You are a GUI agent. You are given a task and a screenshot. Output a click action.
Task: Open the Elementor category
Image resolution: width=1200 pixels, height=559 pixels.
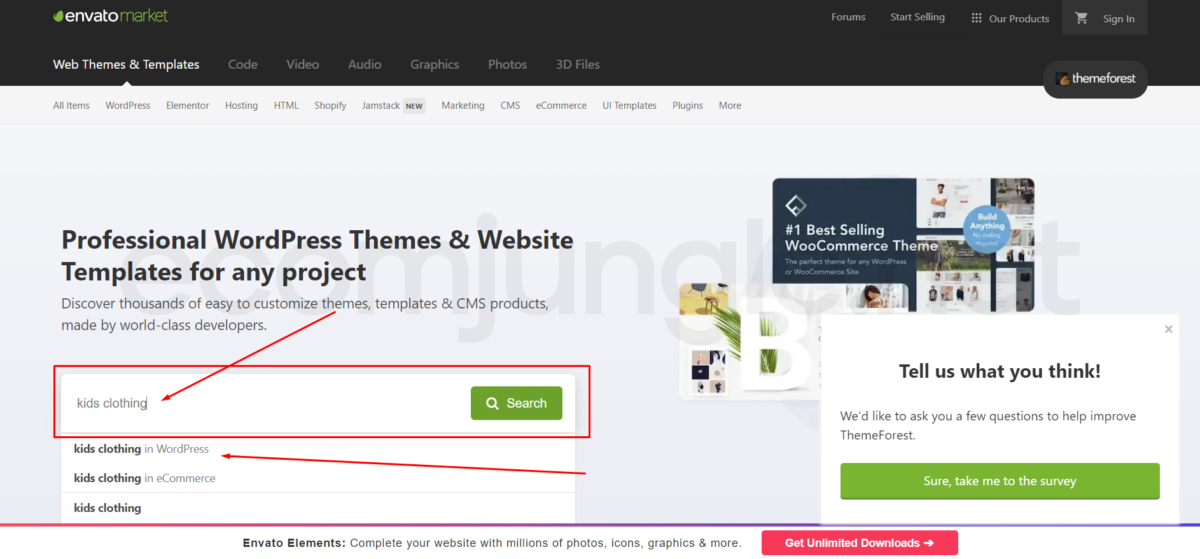[x=187, y=105]
